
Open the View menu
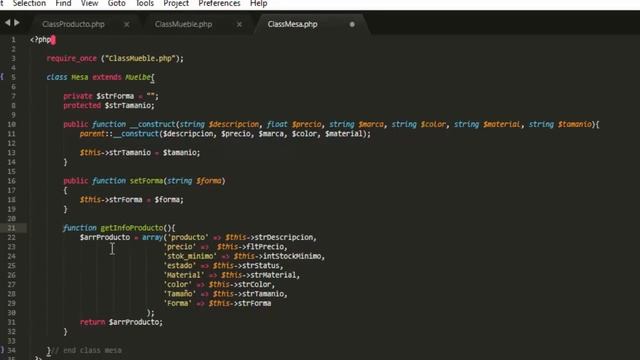point(89,4)
